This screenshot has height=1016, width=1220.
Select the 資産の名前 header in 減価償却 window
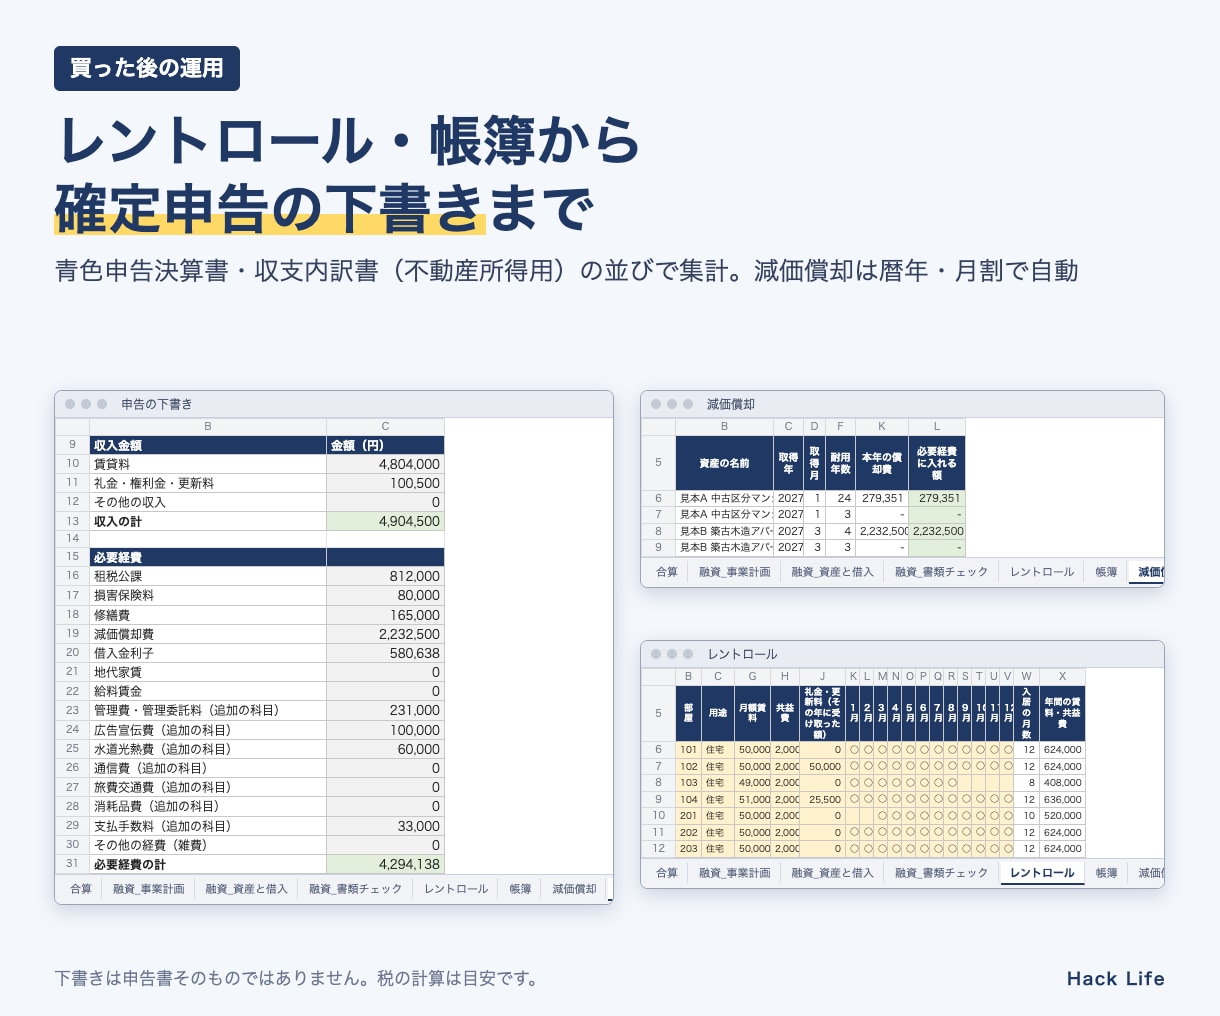coord(724,463)
